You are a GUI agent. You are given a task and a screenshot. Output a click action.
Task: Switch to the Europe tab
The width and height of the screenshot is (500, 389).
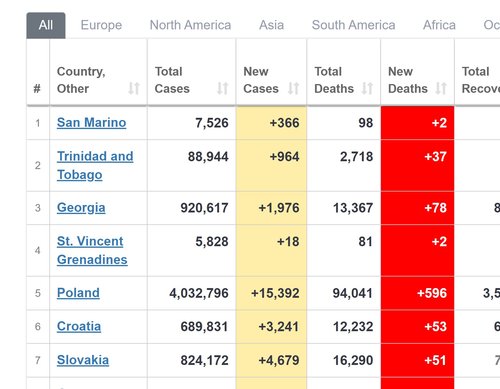101,25
